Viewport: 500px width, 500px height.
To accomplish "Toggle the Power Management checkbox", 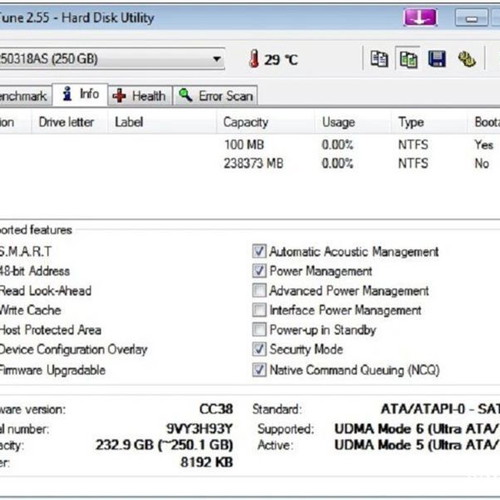I will [x=259, y=271].
